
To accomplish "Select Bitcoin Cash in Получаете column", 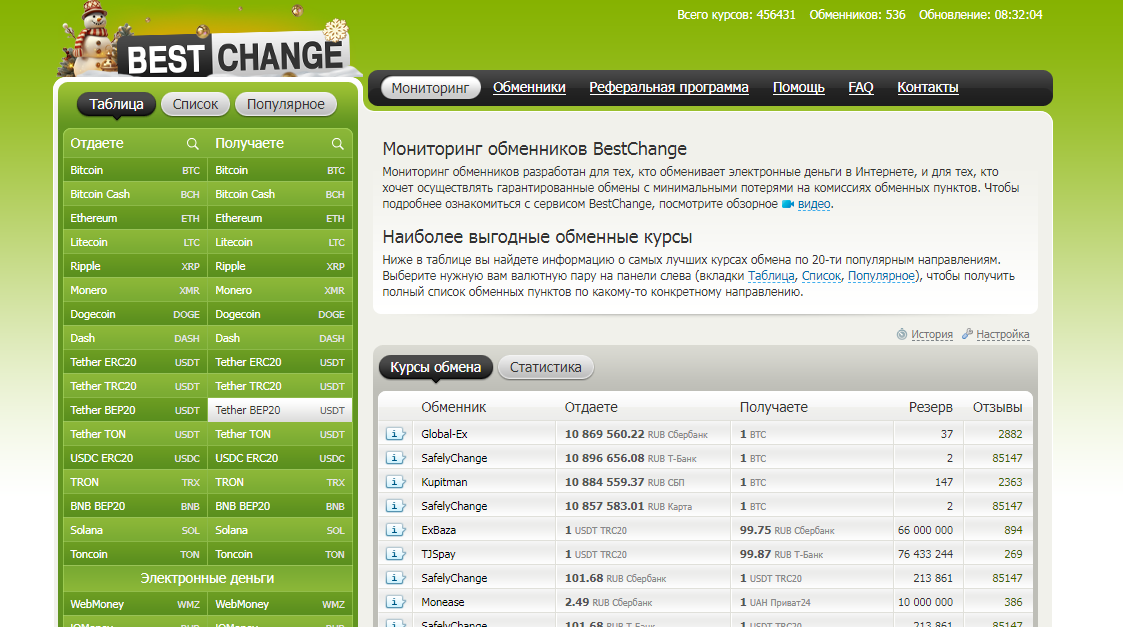I will [280, 194].
